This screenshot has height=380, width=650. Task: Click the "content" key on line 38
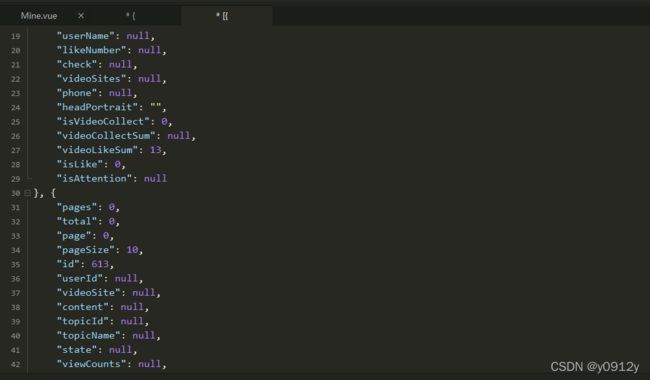click(82, 307)
